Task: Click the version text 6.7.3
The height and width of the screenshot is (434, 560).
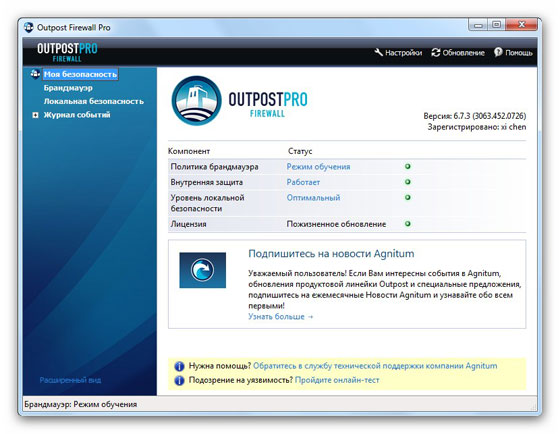Action: [475, 116]
